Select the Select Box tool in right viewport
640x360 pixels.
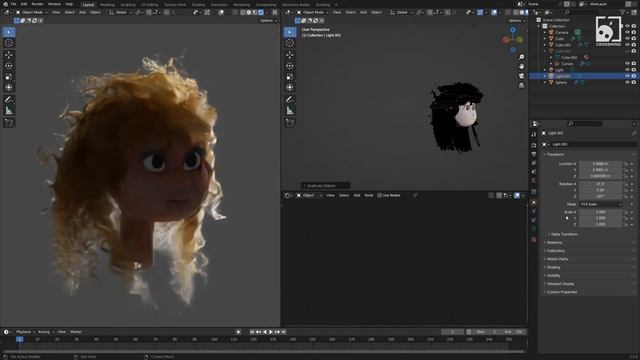tap(290, 32)
